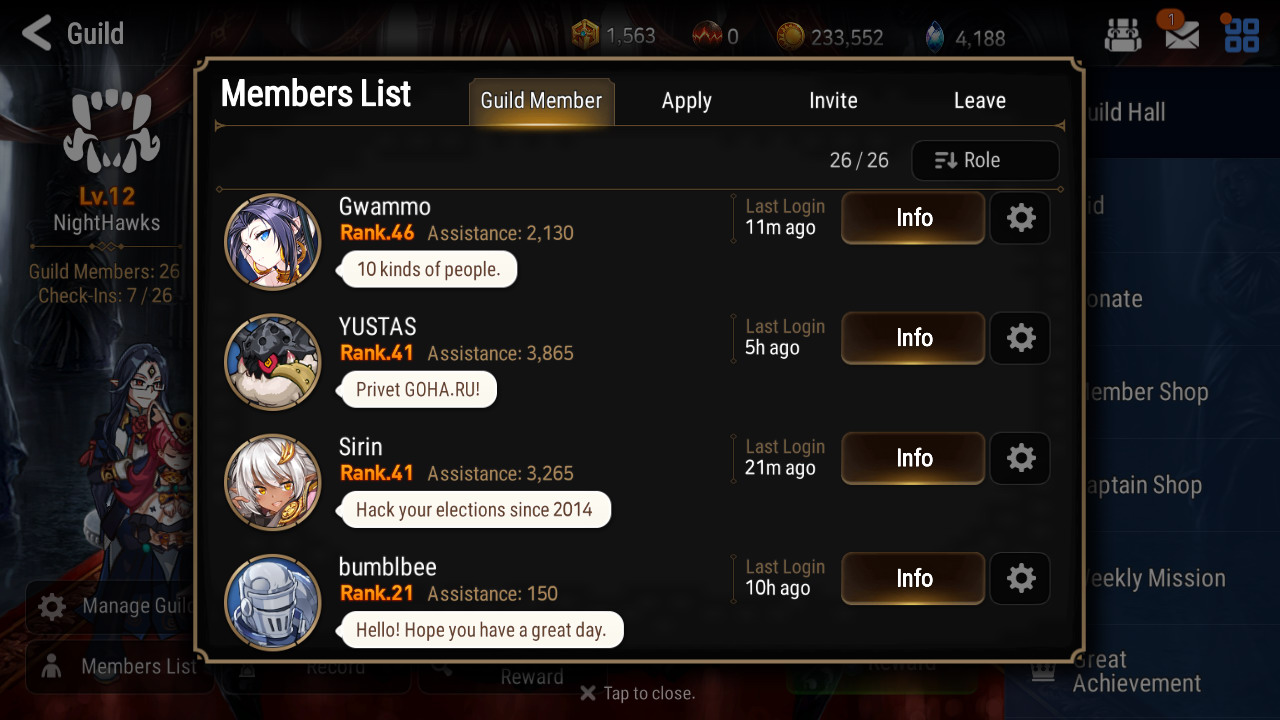Open the mail inbox envelope icon

[1181, 34]
